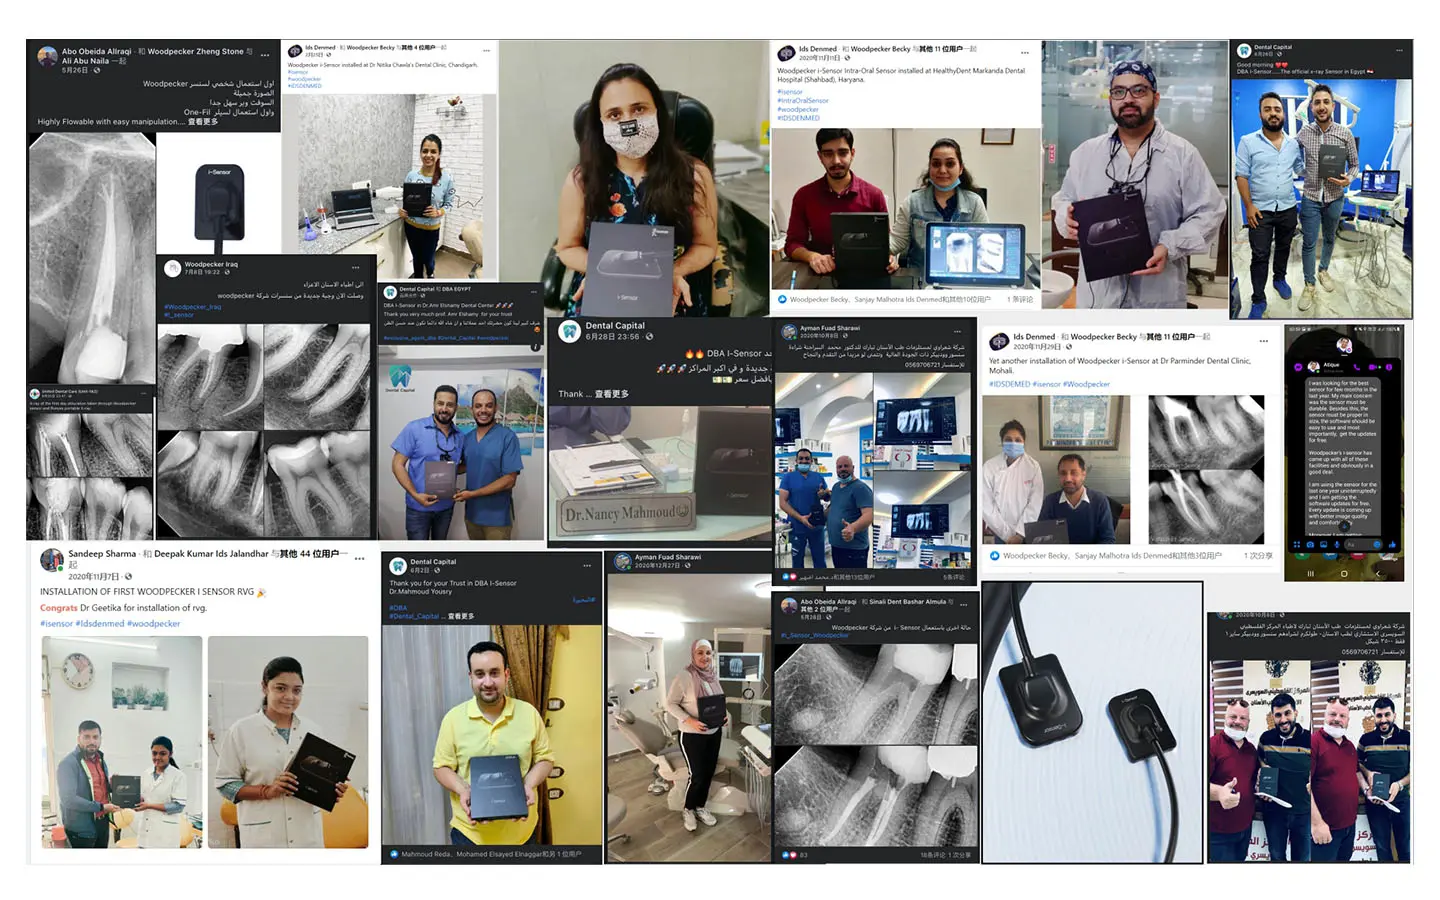Open the Ids Denmed avatar on the Chandigarh post
The height and width of the screenshot is (900, 1440).
click(x=296, y=50)
